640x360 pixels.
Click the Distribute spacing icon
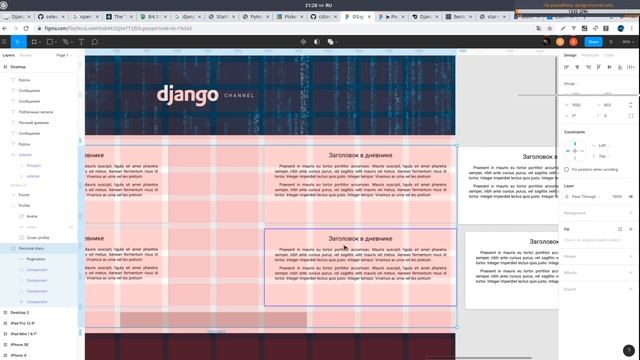(x=631, y=67)
